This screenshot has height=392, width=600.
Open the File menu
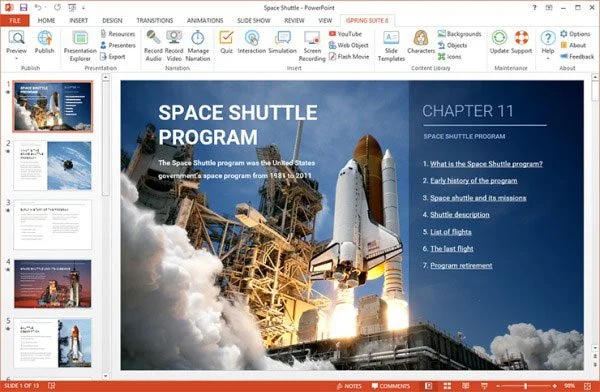point(15,20)
